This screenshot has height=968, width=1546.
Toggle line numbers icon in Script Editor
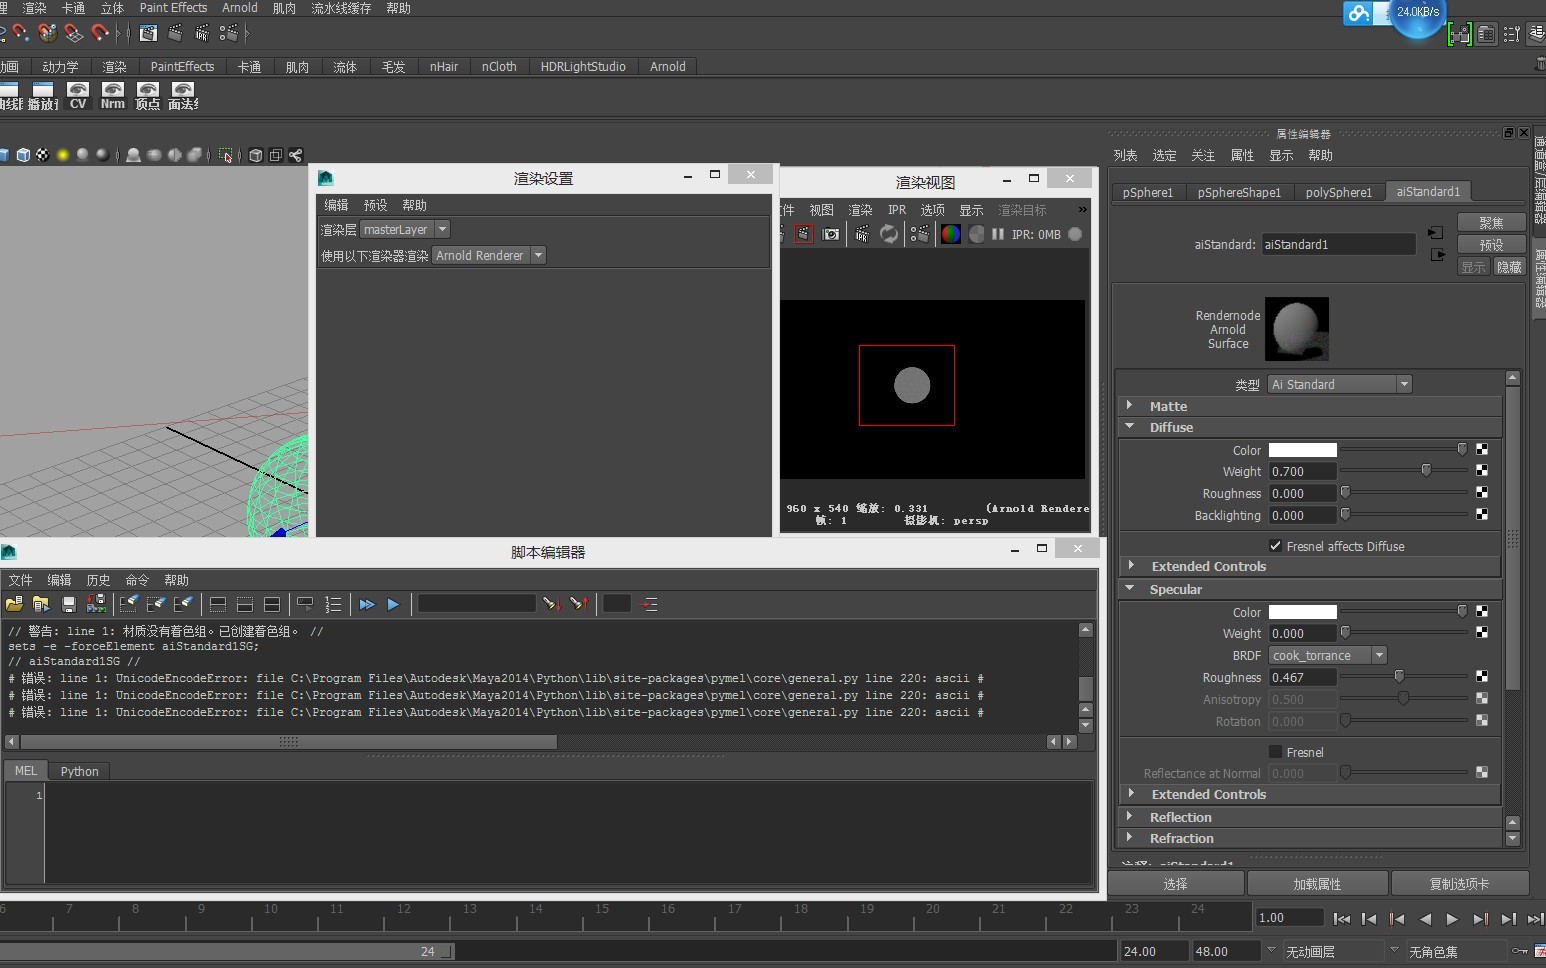333,604
